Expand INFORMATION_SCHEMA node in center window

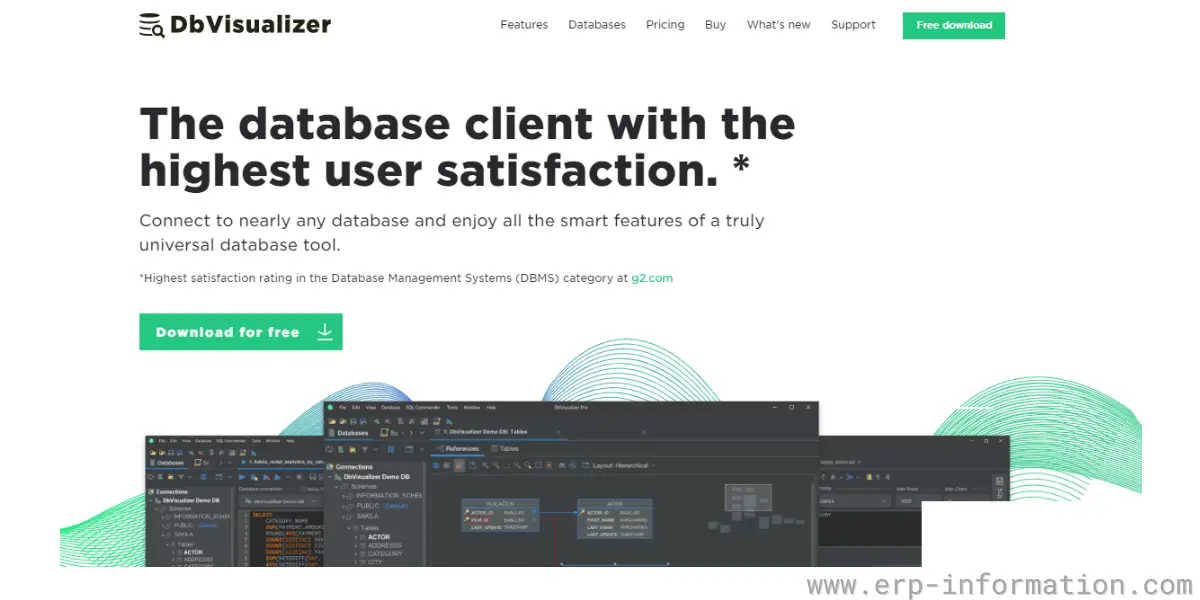[343, 496]
